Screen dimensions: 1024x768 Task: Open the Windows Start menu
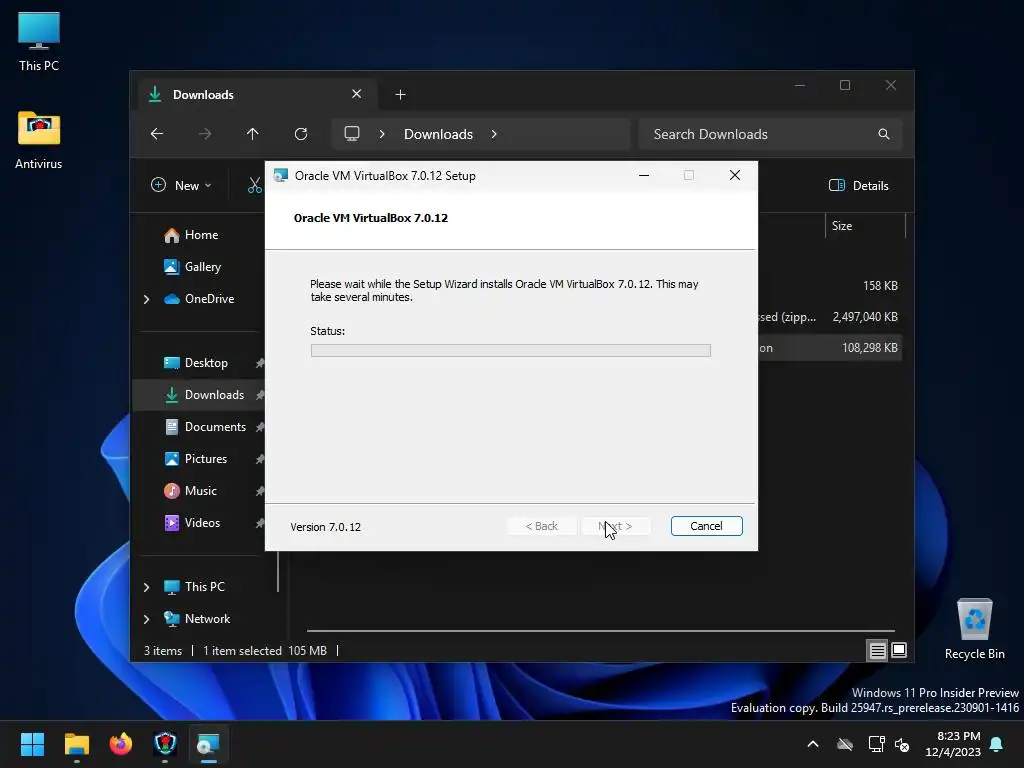pos(32,744)
